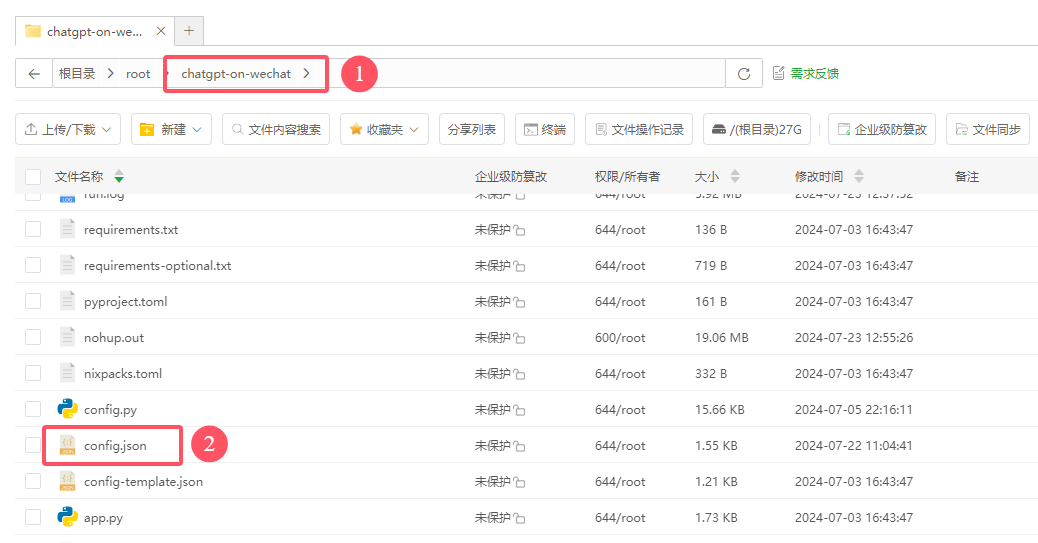Click the config.json file icon
The width and height of the screenshot is (1038, 543).
(x=68, y=445)
